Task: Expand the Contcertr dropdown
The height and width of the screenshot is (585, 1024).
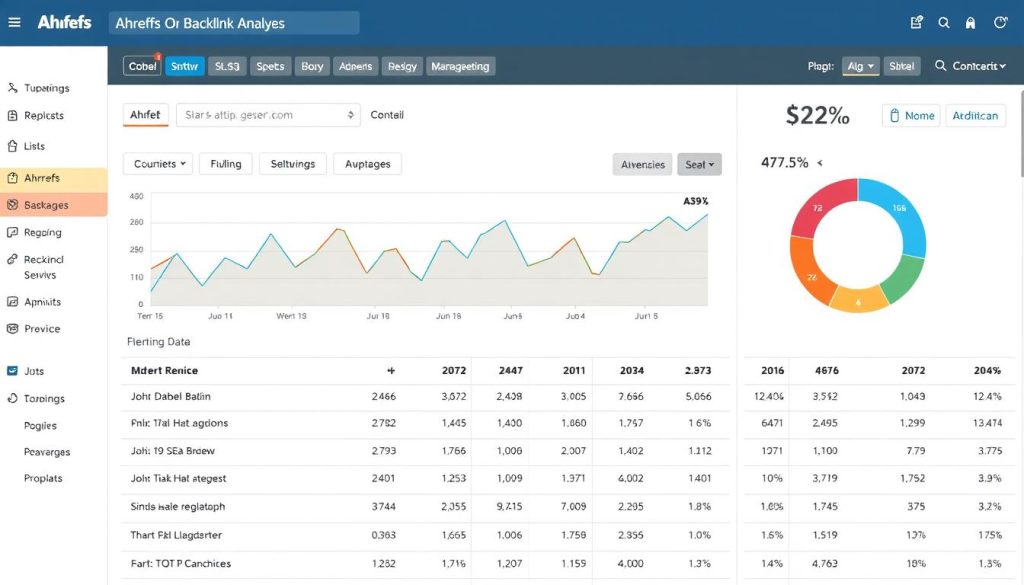Action: [979, 66]
